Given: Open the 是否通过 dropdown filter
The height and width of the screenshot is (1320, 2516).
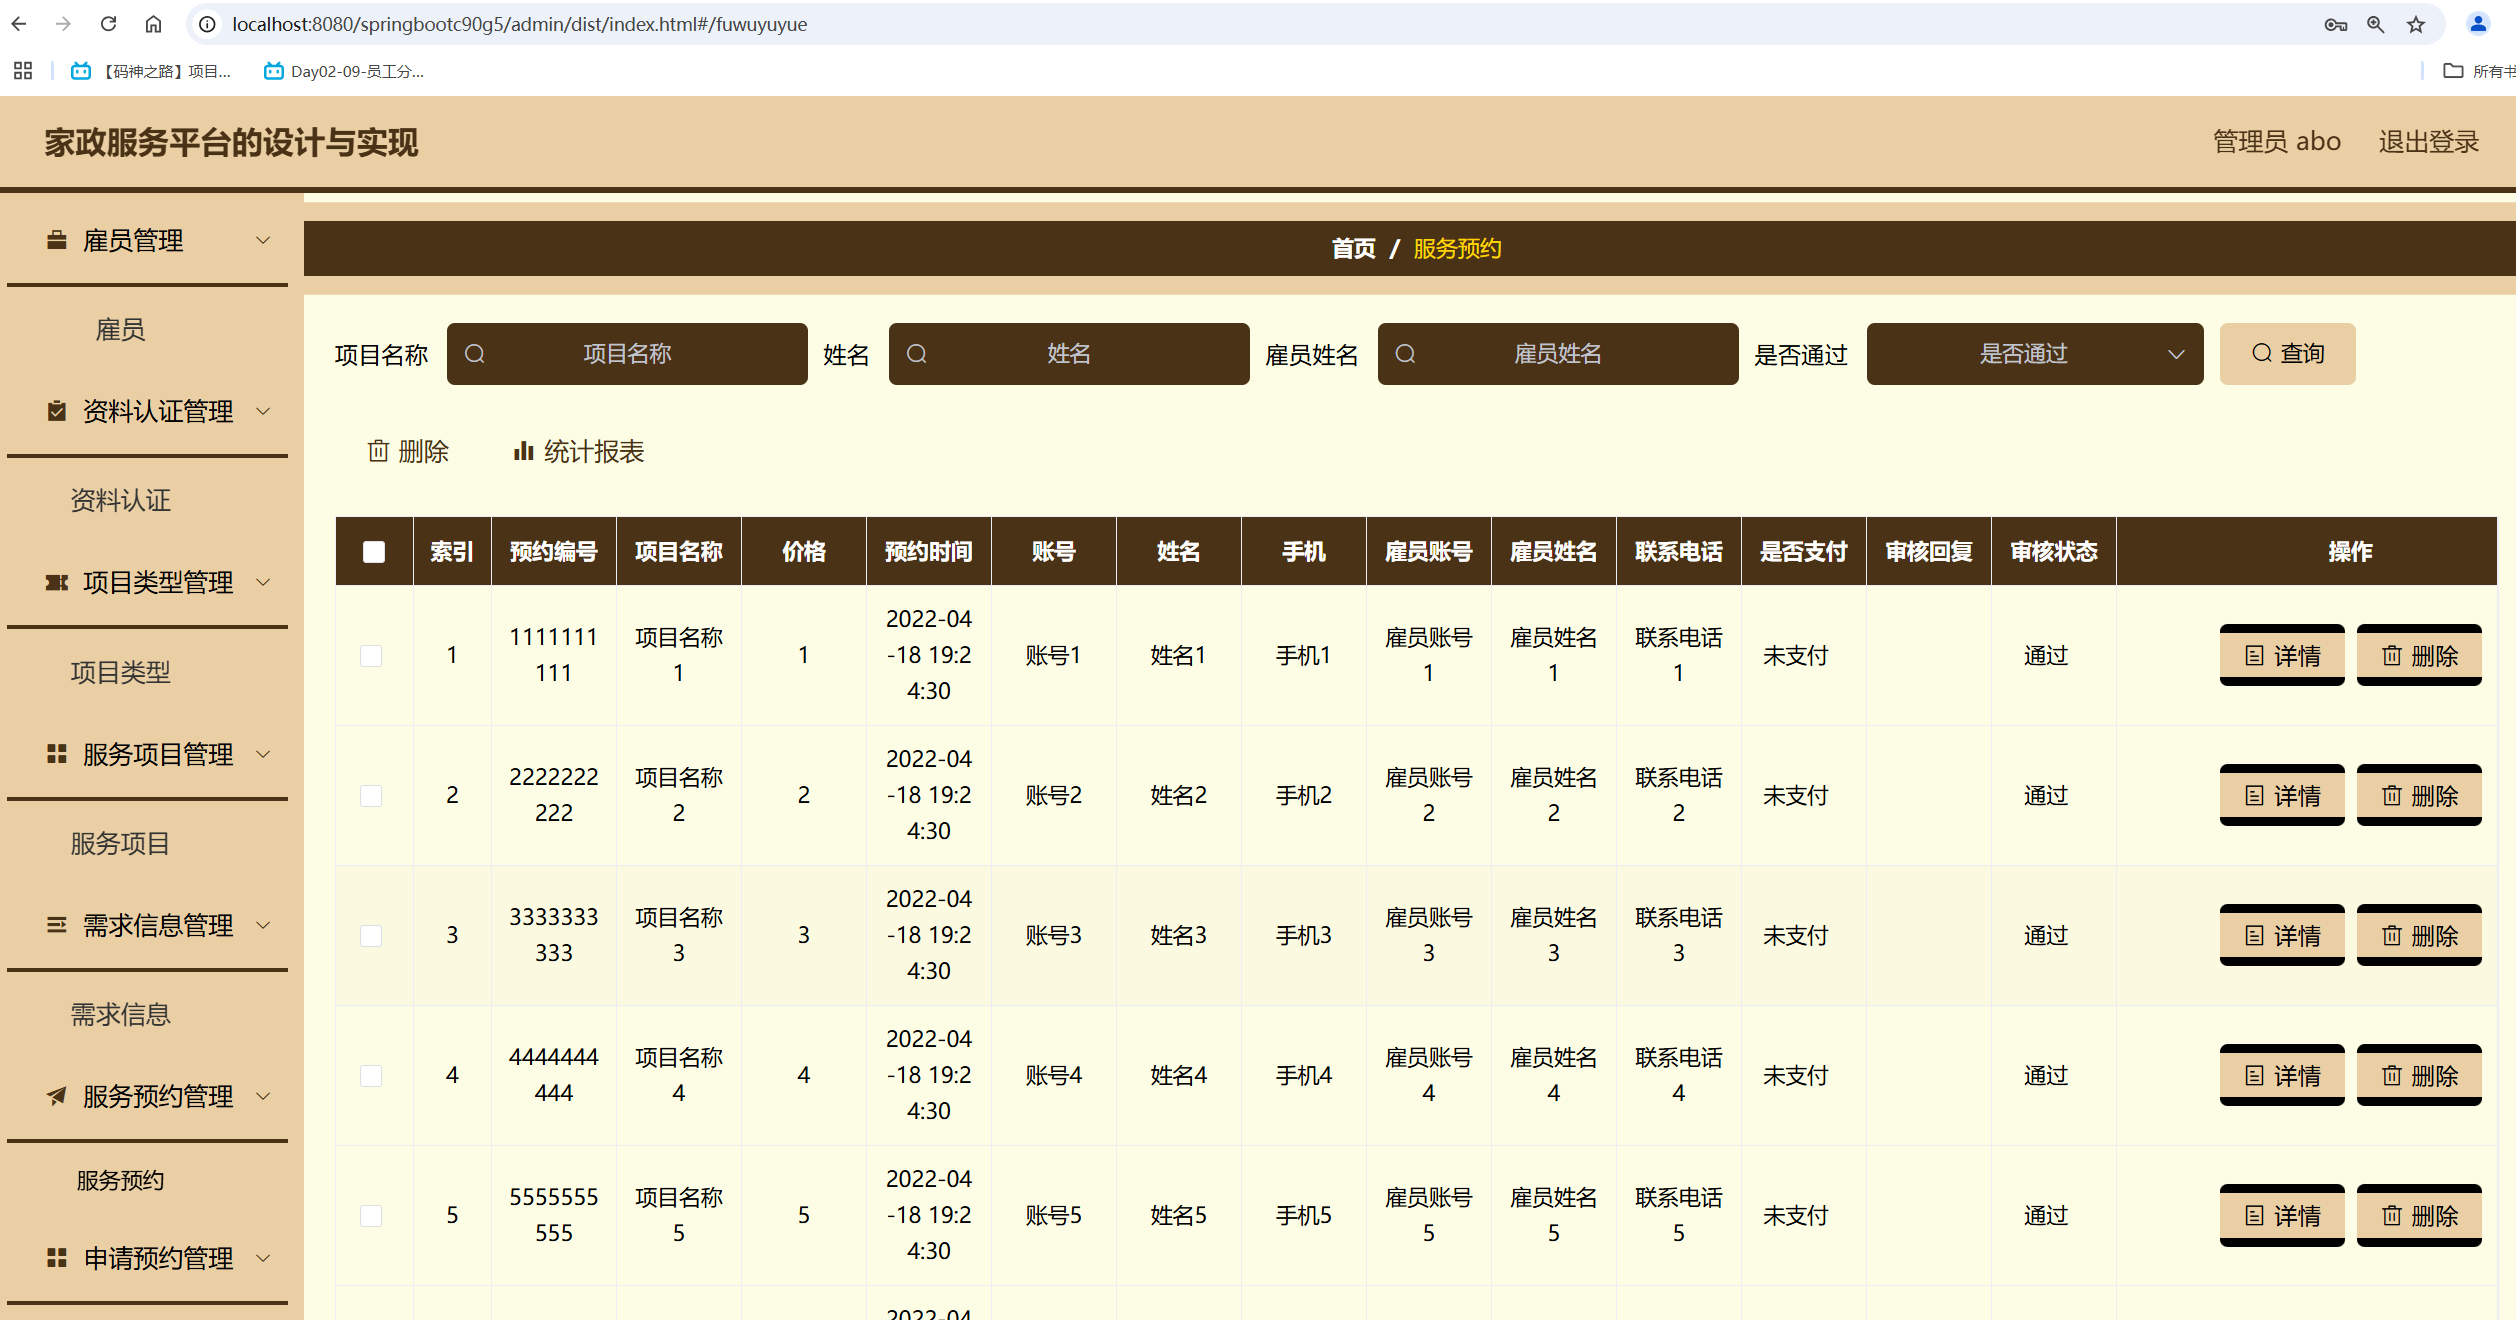Looking at the screenshot, I should [2034, 354].
